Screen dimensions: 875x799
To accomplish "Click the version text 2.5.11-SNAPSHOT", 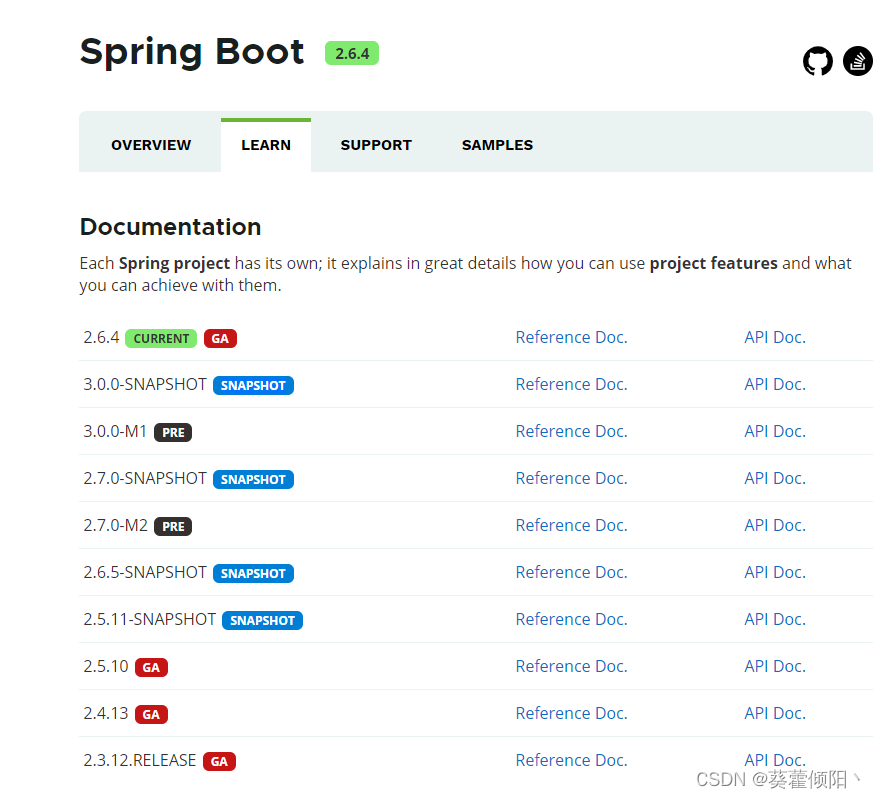I will point(150,619).
